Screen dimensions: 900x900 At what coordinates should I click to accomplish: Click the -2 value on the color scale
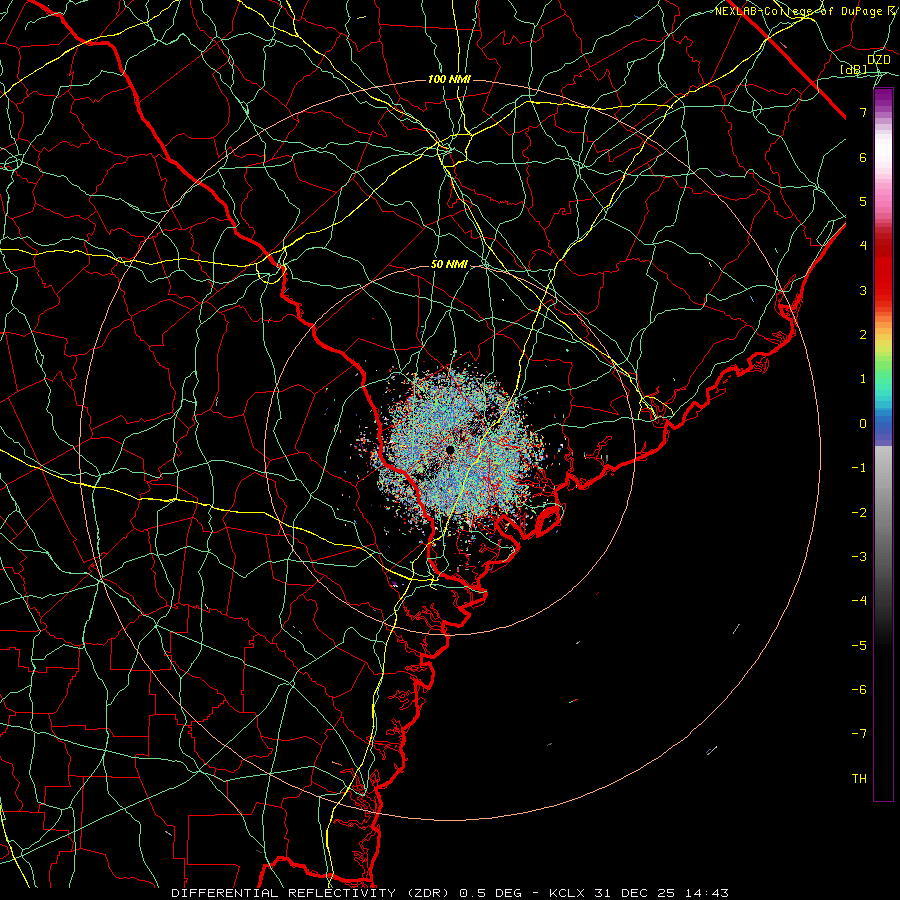pos(859,513)
